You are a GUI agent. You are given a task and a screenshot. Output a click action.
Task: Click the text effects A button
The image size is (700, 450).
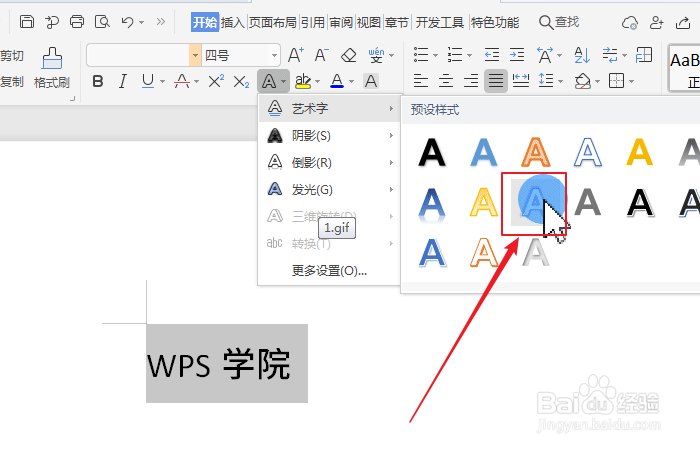coord(269,81)
